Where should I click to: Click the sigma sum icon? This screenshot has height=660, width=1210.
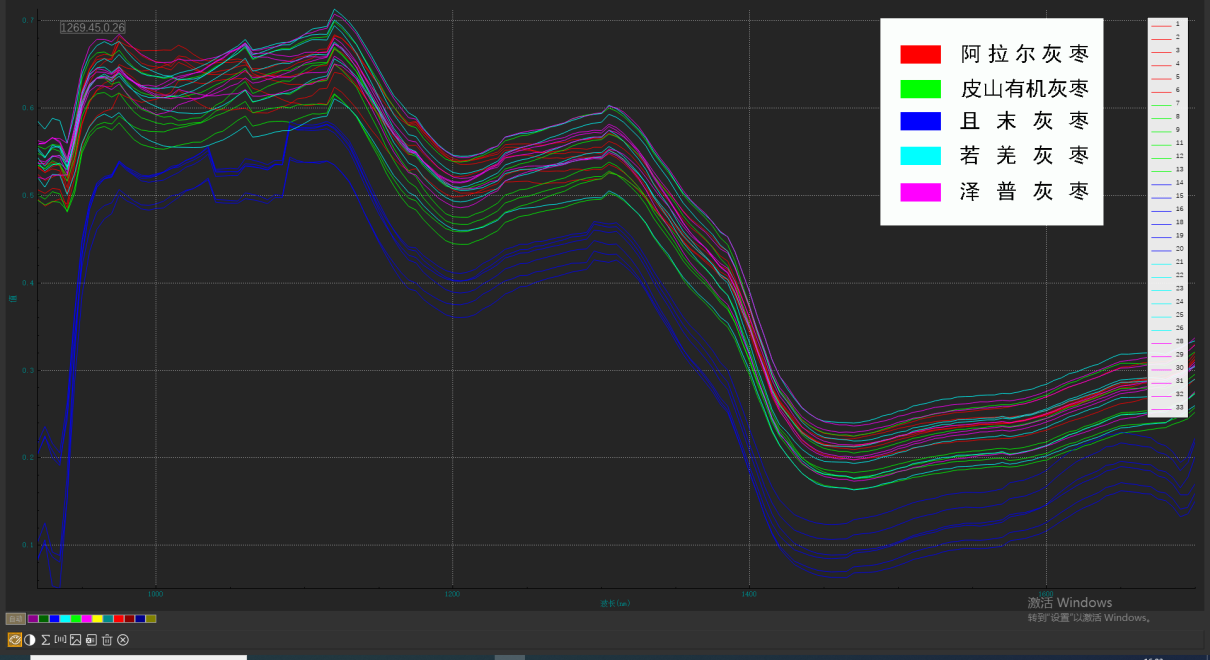click(x=45, y=640)
